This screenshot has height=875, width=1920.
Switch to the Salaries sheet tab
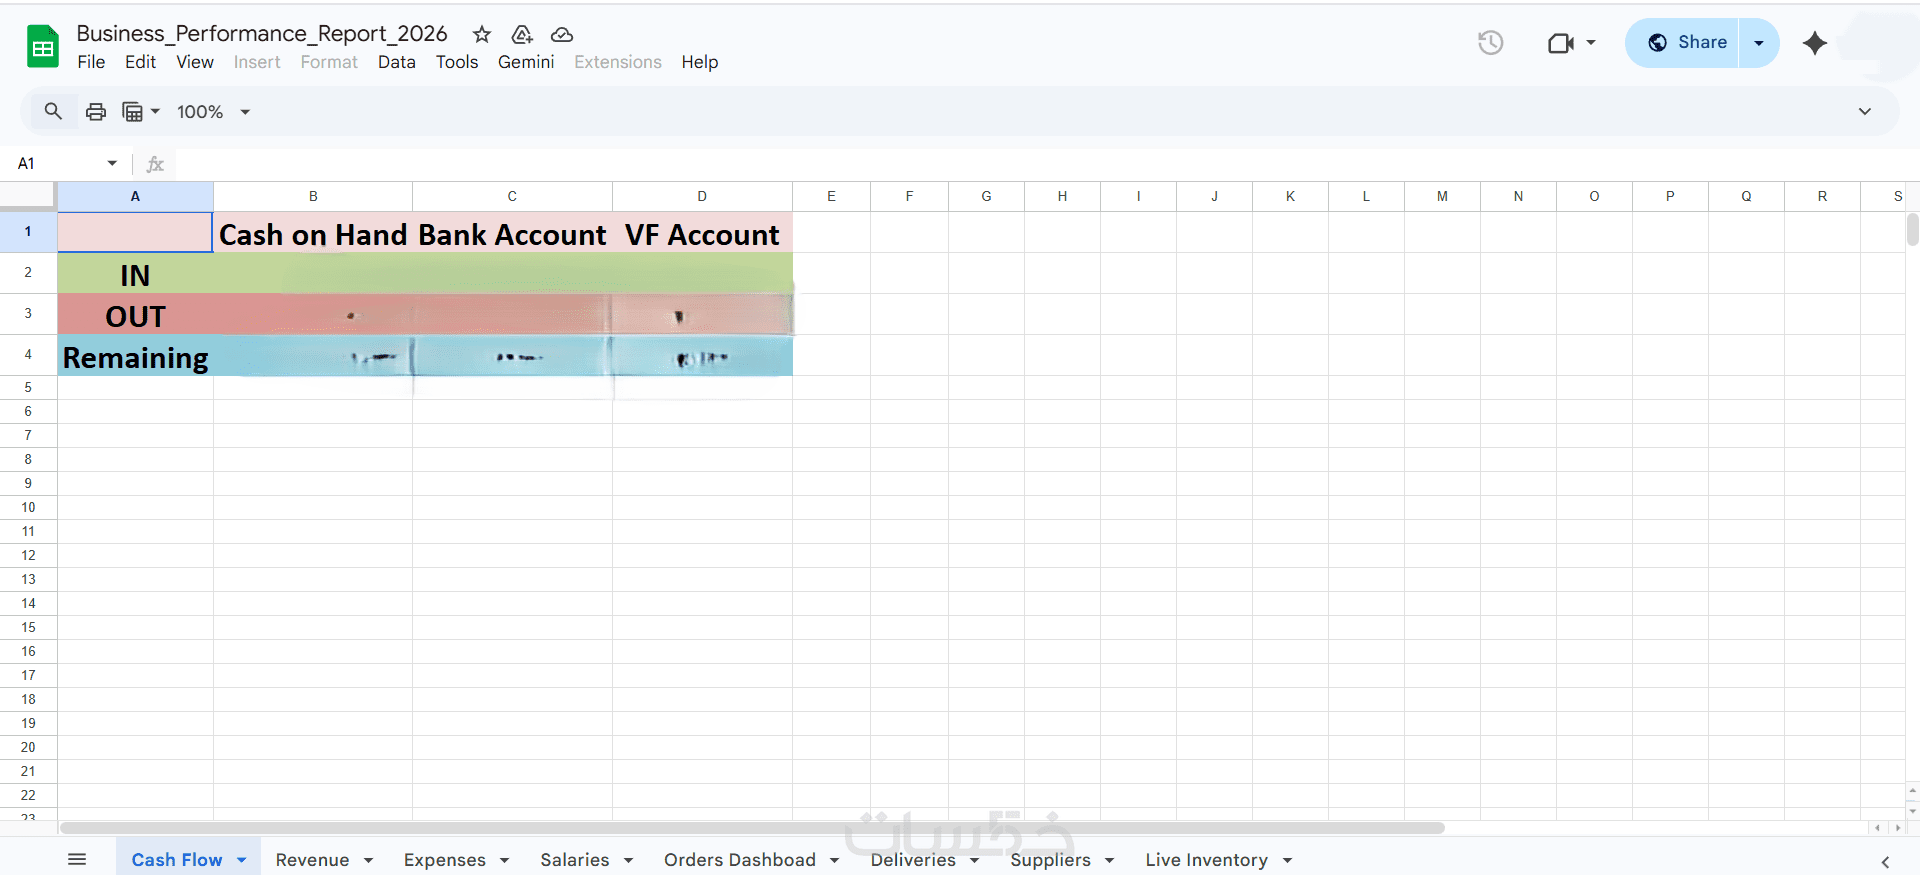coord(574,860)
